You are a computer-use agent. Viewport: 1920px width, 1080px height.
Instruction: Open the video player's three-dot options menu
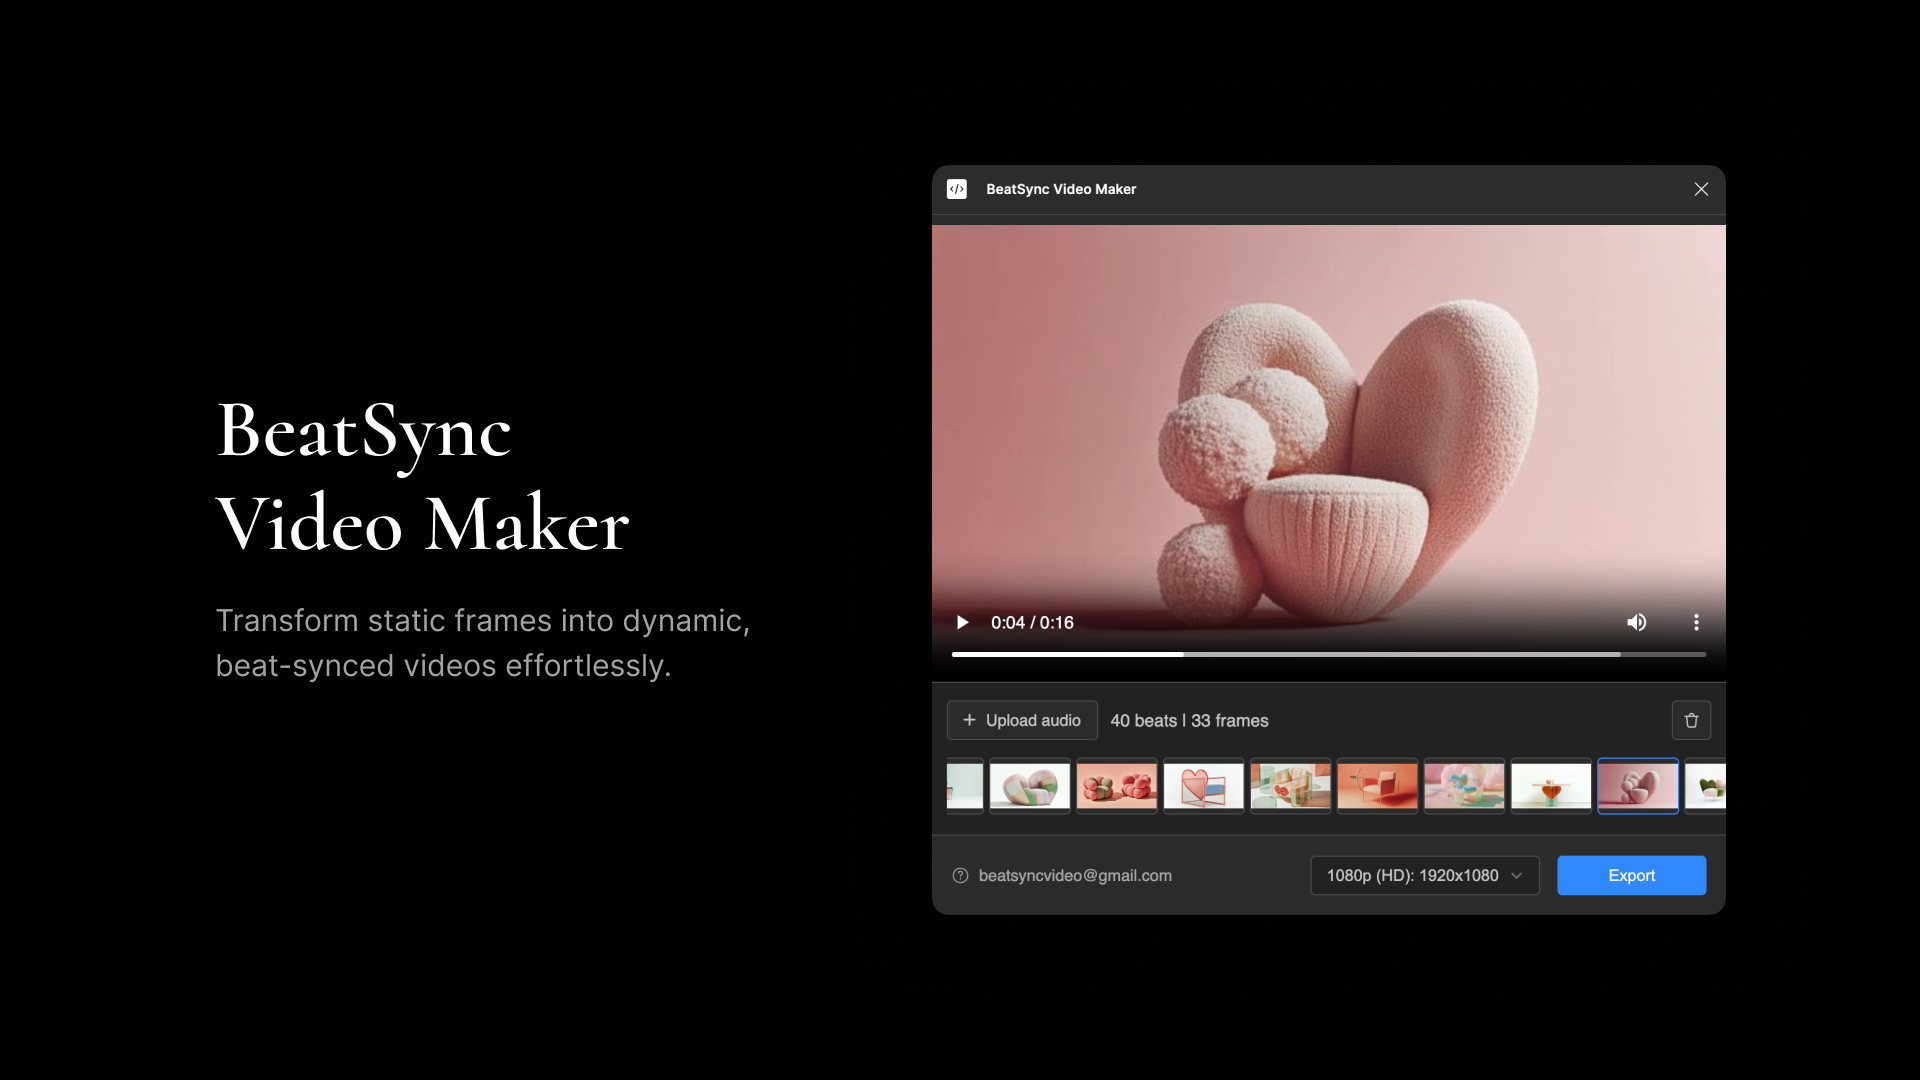pyautogui.click(x=1696, y=622)
